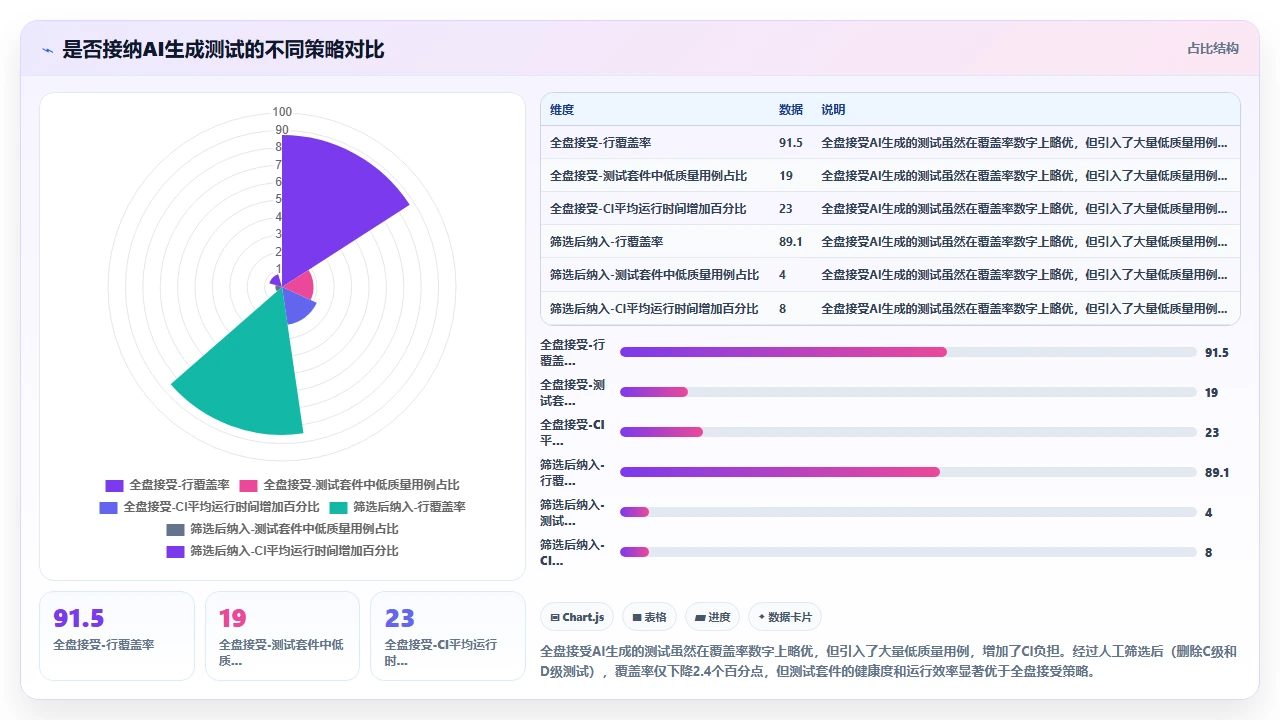Select table row 筛选后纳入-CI平均运行时间增加百分比
This screenshot has width=1280, height=720.
890,308
